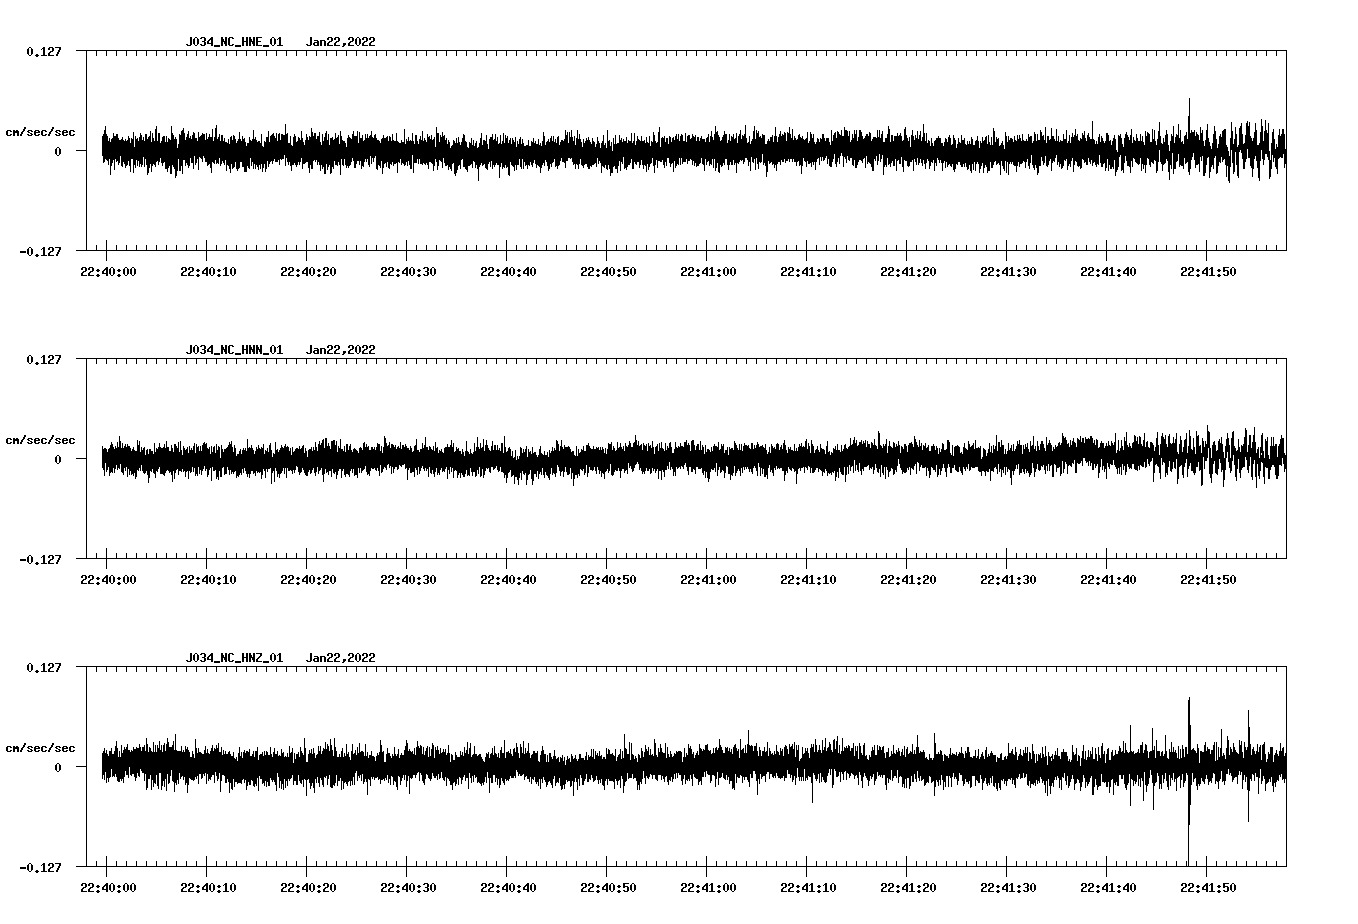Click 22:41:20 time label under HNZ plot

coord(908,888)
